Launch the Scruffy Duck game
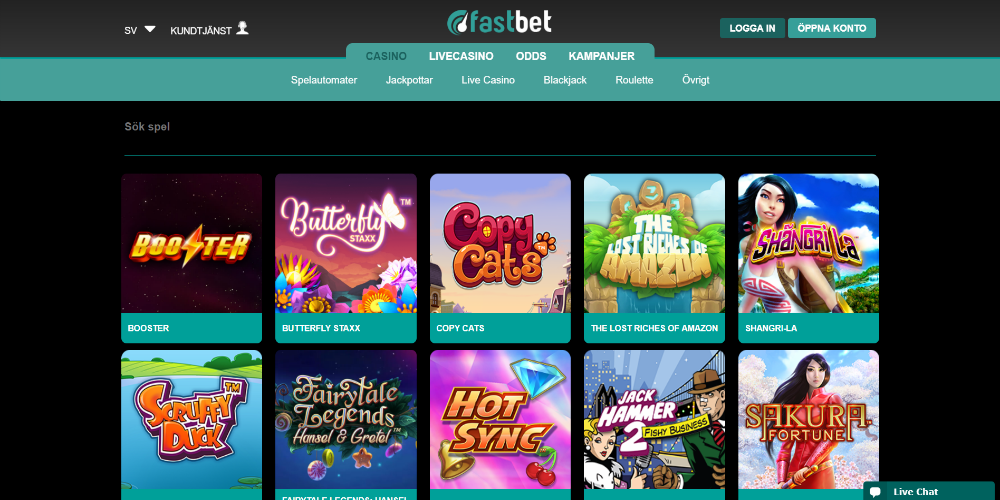Image resolution: width=1000 pixels, height=500 pixels. point(191,420)
